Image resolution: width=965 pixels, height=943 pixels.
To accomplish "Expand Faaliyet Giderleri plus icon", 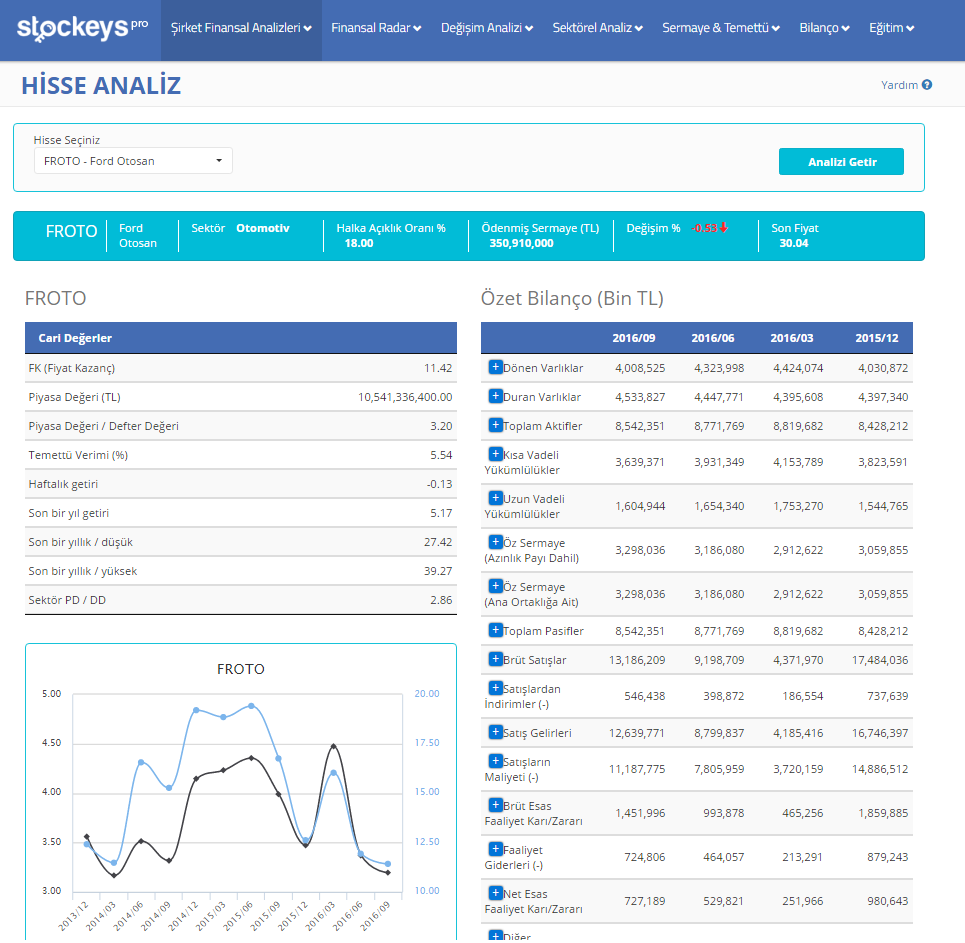I will tap(495, 849).
